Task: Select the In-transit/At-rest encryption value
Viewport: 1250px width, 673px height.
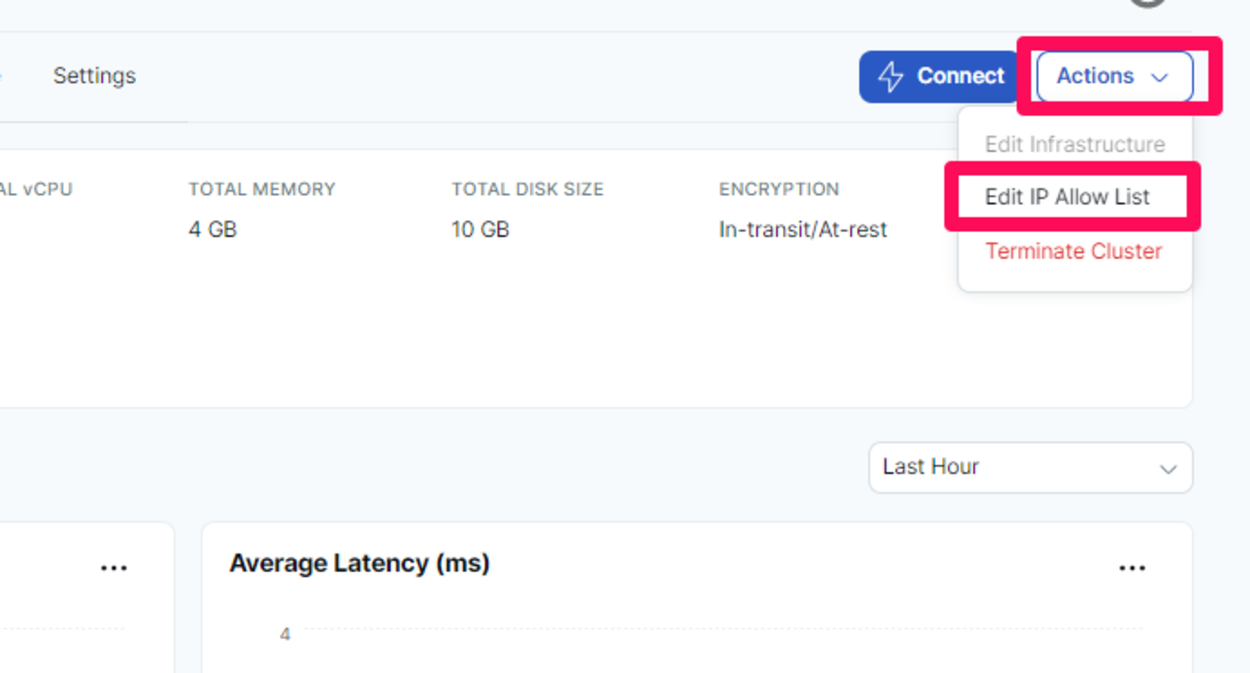Action: pos(803,230)
